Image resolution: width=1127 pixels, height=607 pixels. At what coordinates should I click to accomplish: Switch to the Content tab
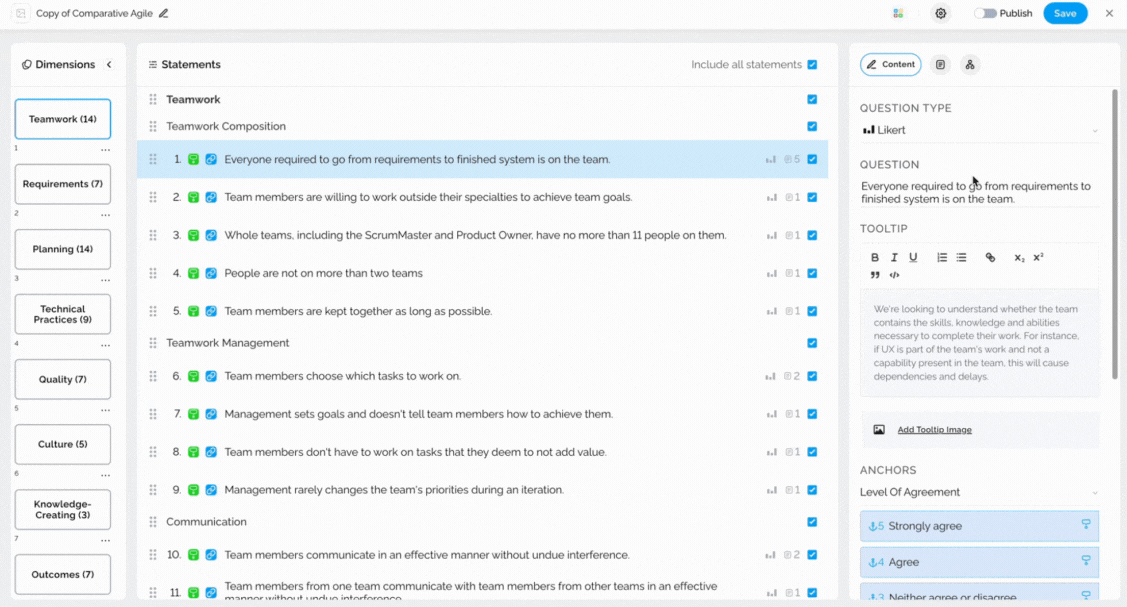(891, 65)
